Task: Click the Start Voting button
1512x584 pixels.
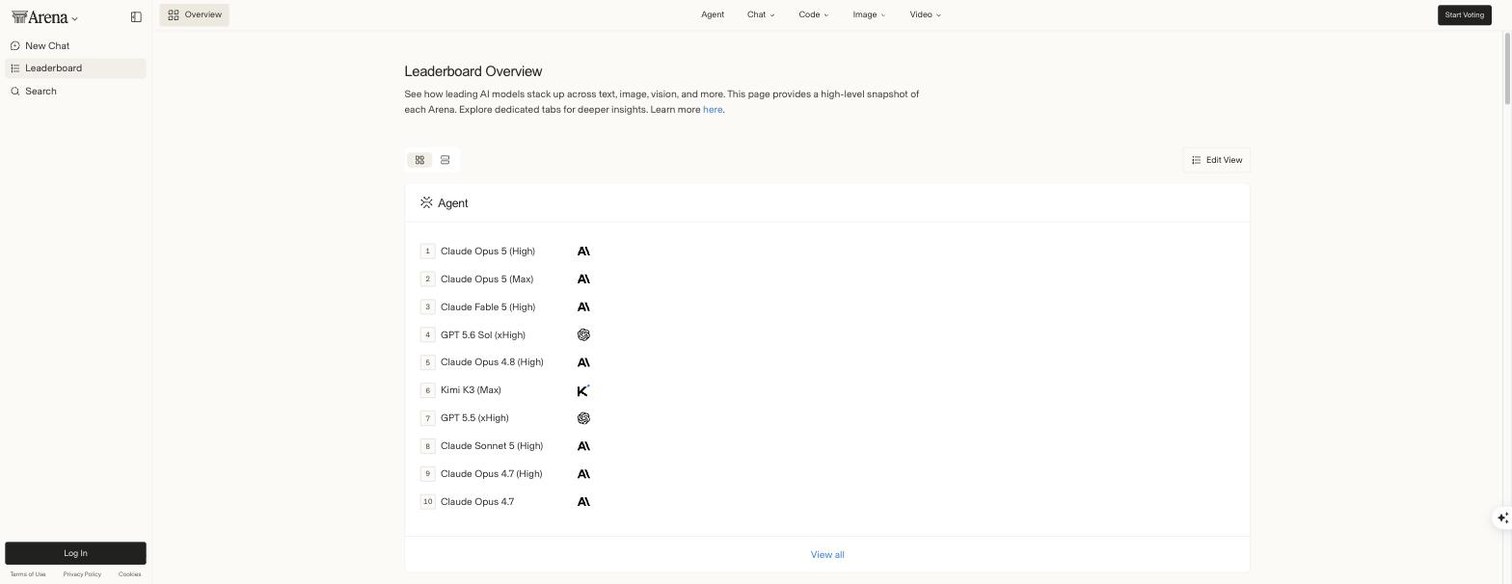Action: [x=1464, y=15]
